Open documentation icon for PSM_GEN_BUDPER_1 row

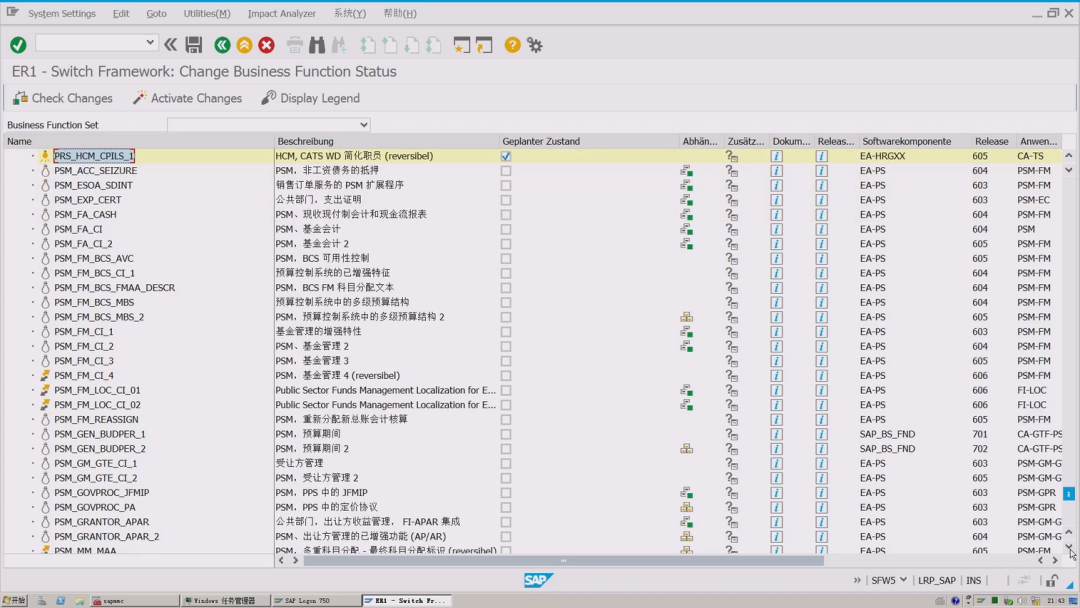(776, 434)
